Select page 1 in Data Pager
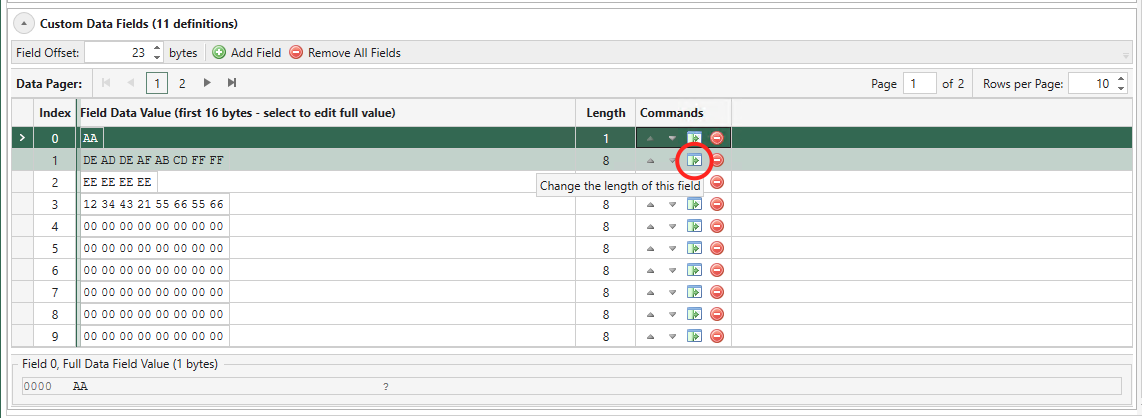1142x418 pixels. click(156, 84)
